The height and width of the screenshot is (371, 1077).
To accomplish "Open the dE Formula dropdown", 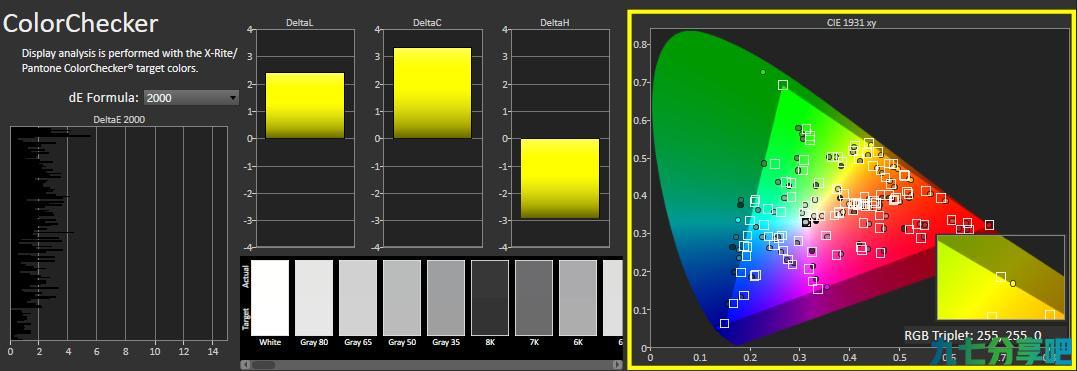I will point(191,98).
